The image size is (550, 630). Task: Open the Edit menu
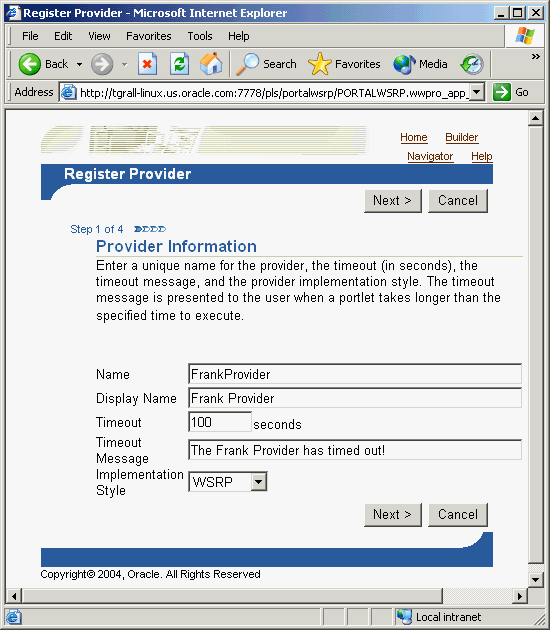(63, 36)
